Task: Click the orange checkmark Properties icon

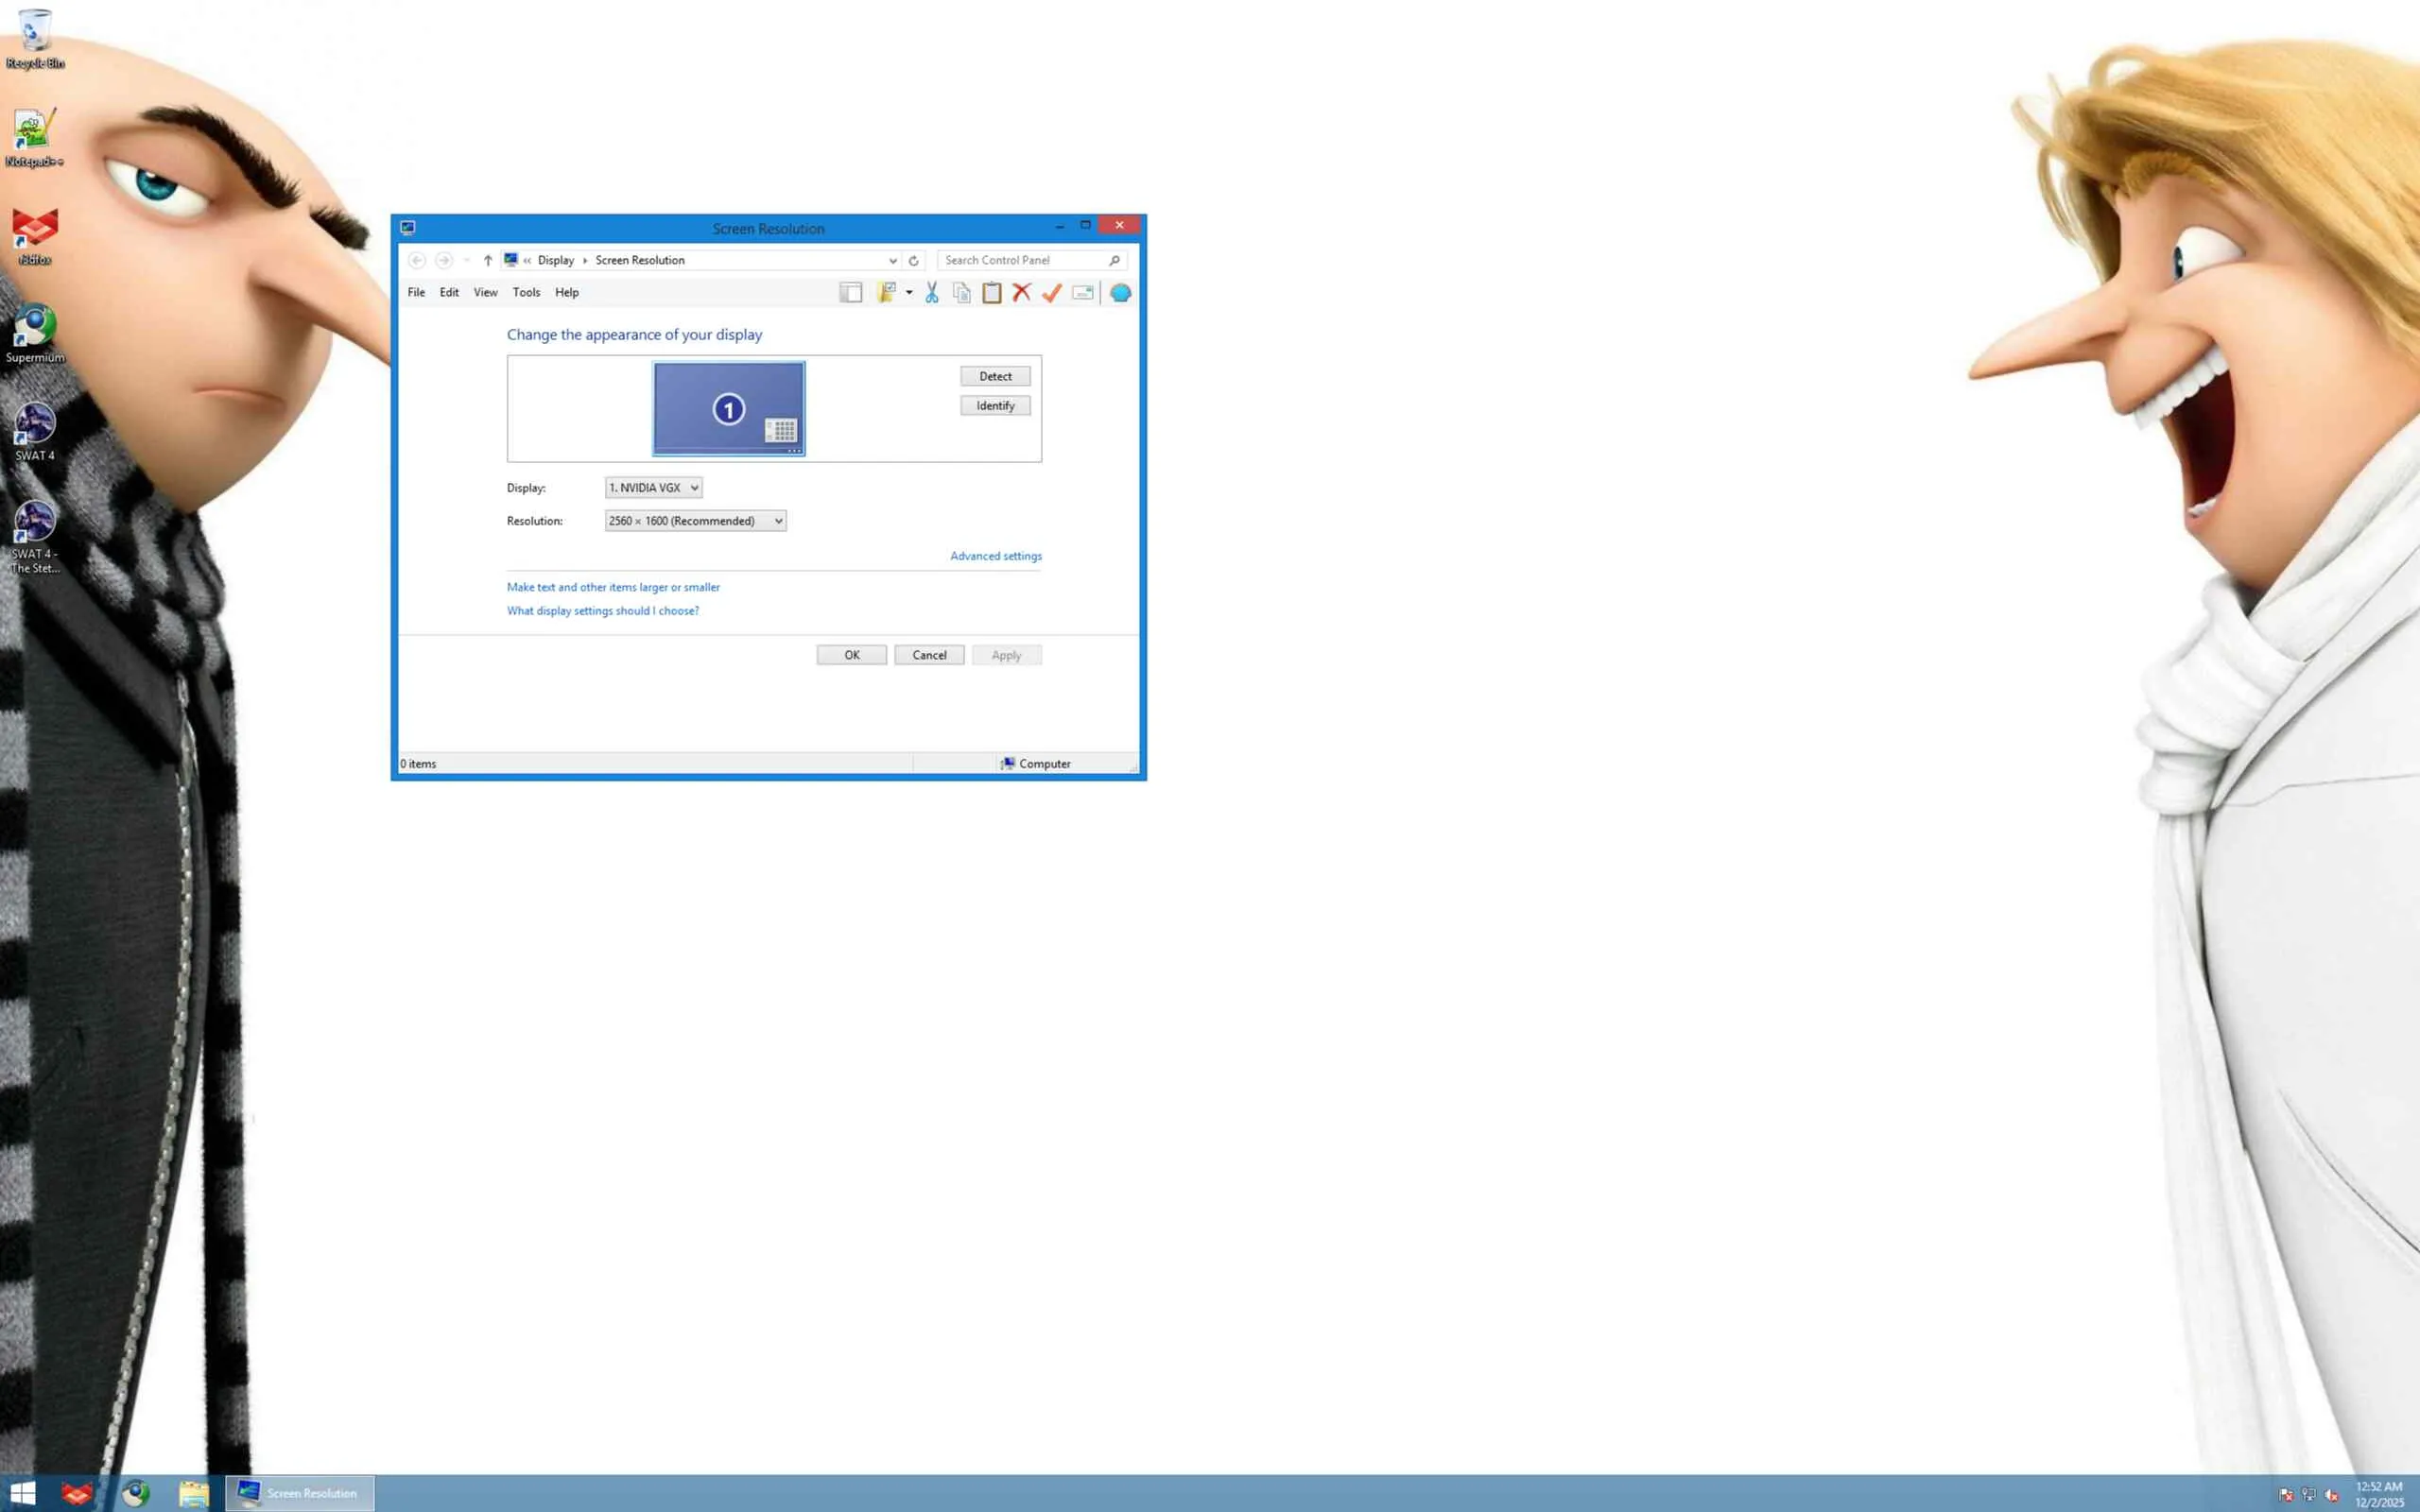Action: click(x=1051, y=292)
